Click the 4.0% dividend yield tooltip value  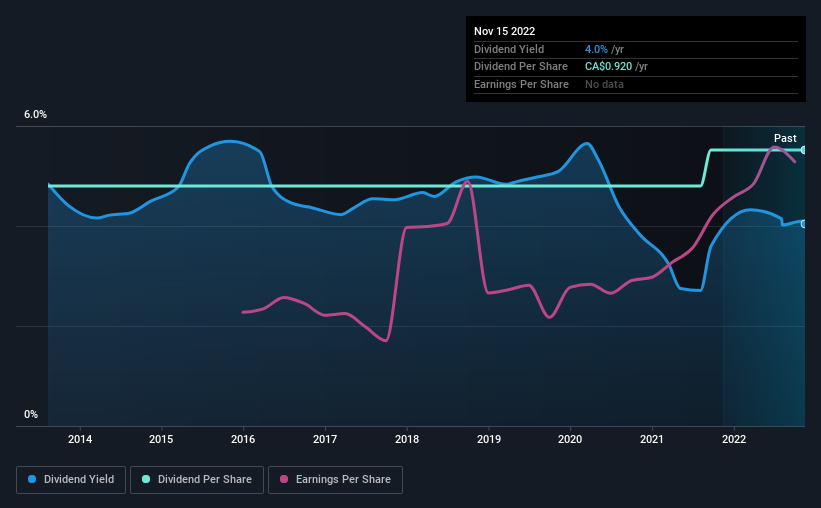pos(596,49)
